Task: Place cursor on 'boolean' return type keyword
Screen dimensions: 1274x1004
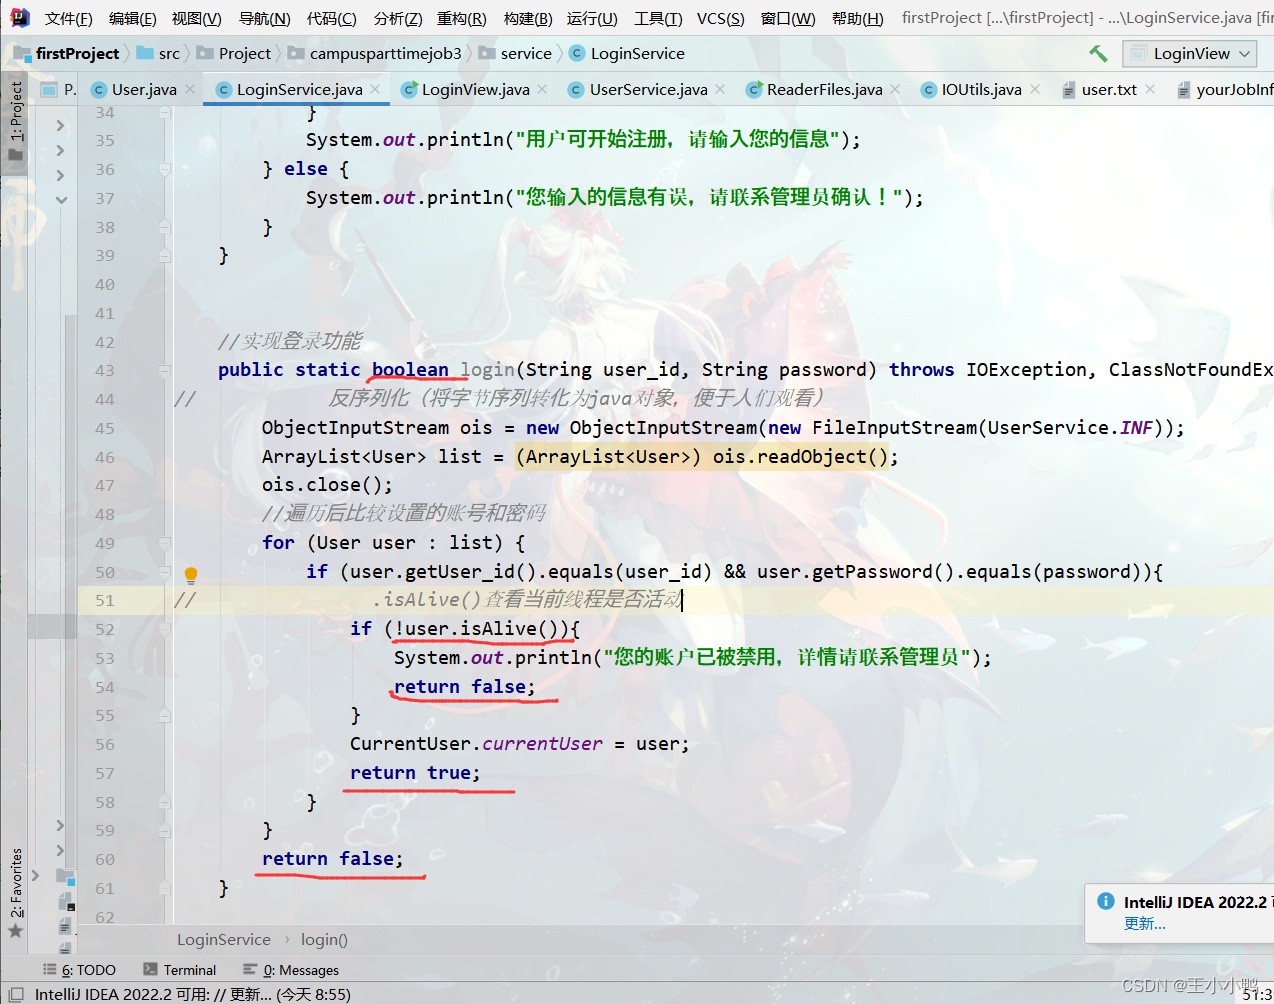Action: (410, 370)
